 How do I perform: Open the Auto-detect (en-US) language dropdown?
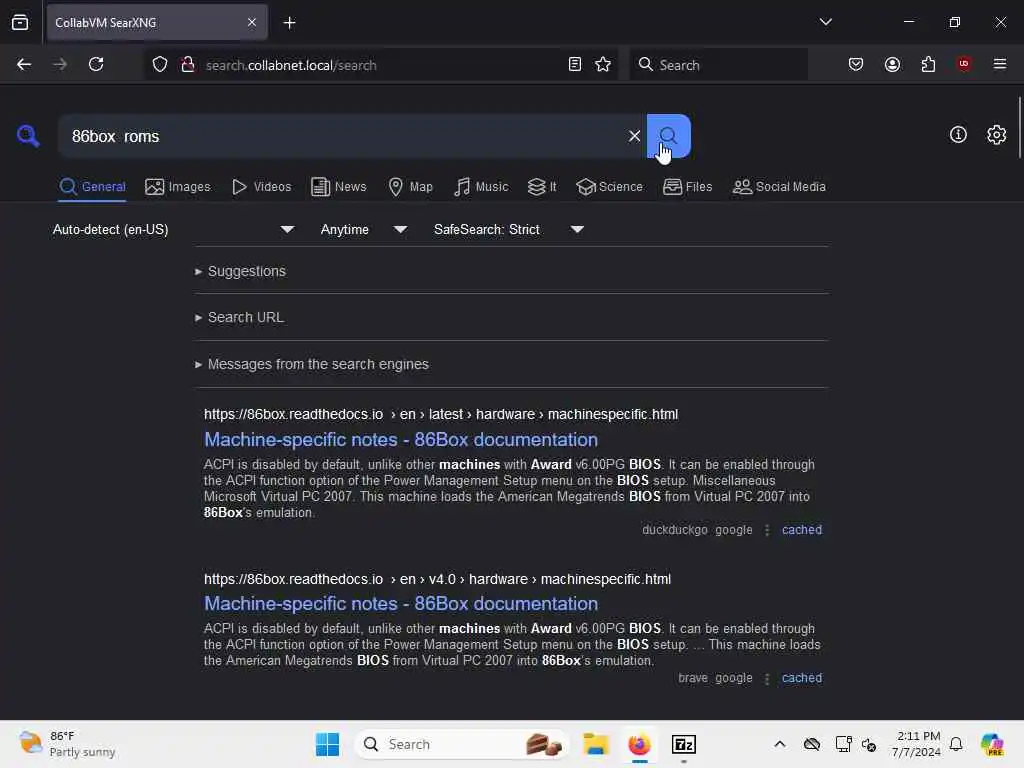pos(173,229)
